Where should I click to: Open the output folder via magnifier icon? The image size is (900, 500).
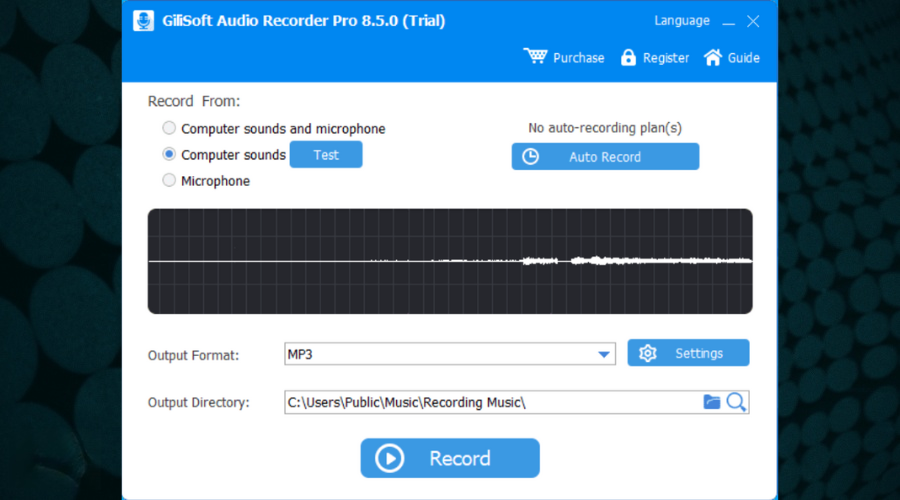pos(736,402)
